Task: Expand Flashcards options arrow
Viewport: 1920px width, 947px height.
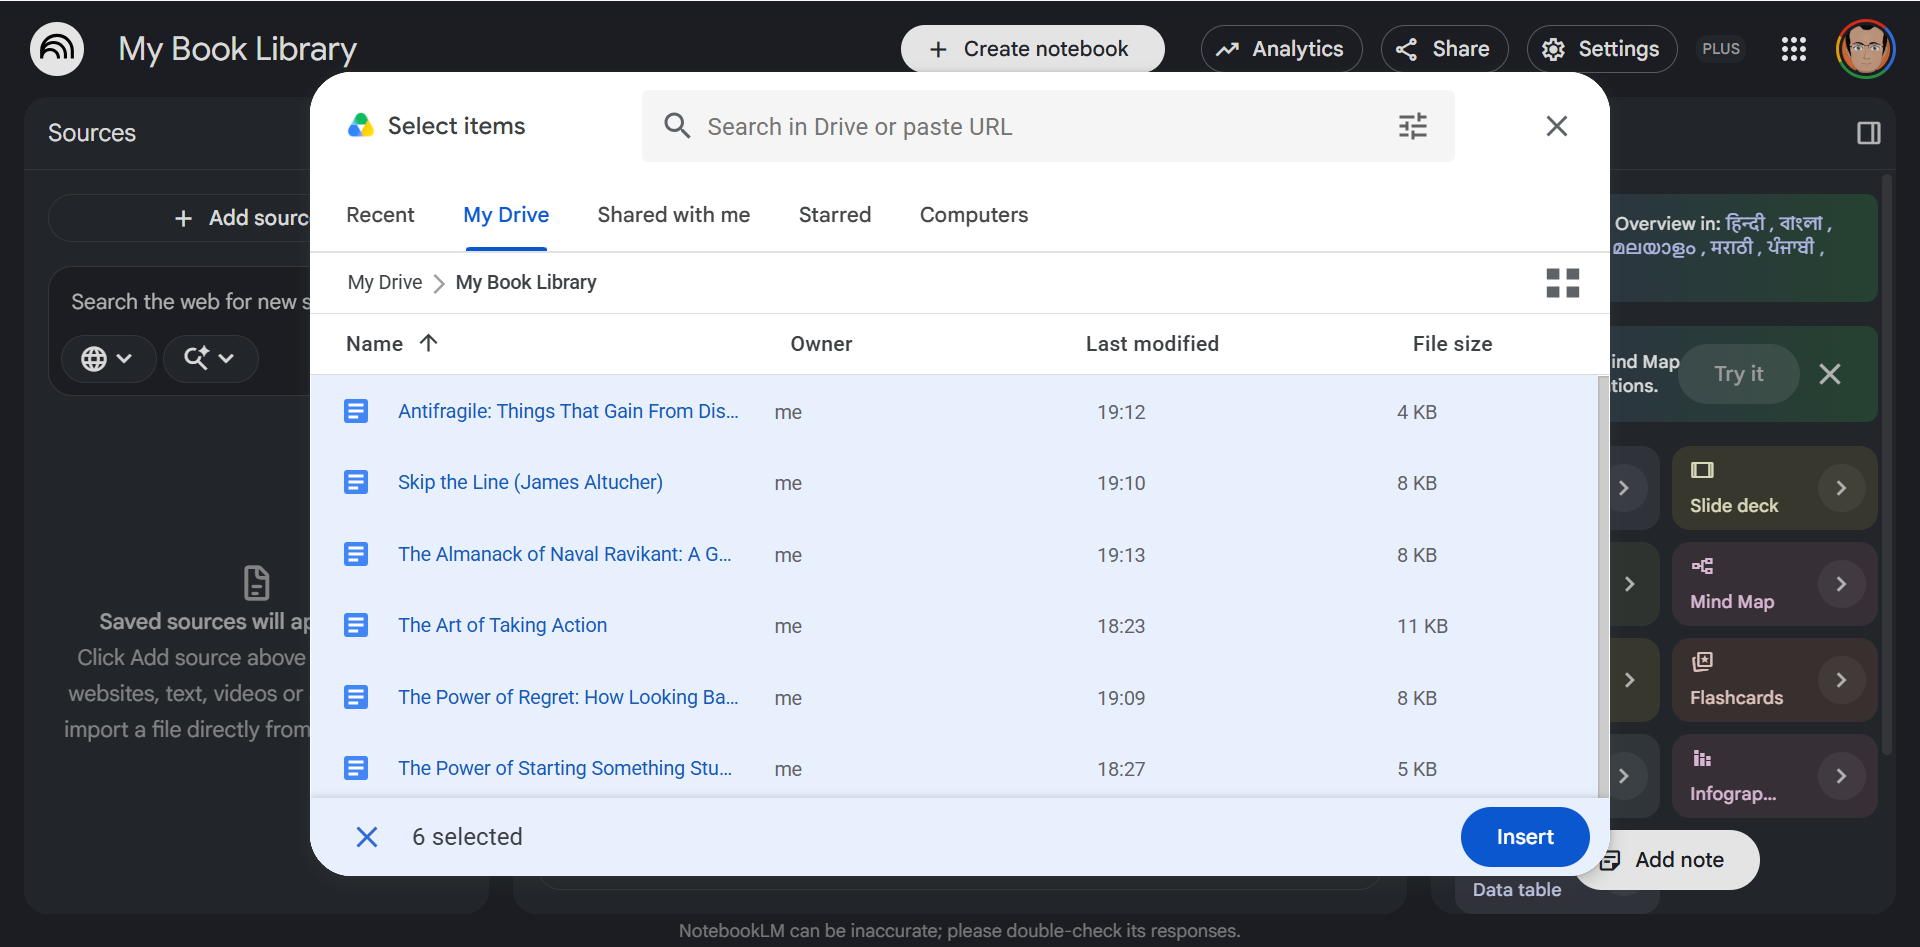Action: (x=1841, y=680)
